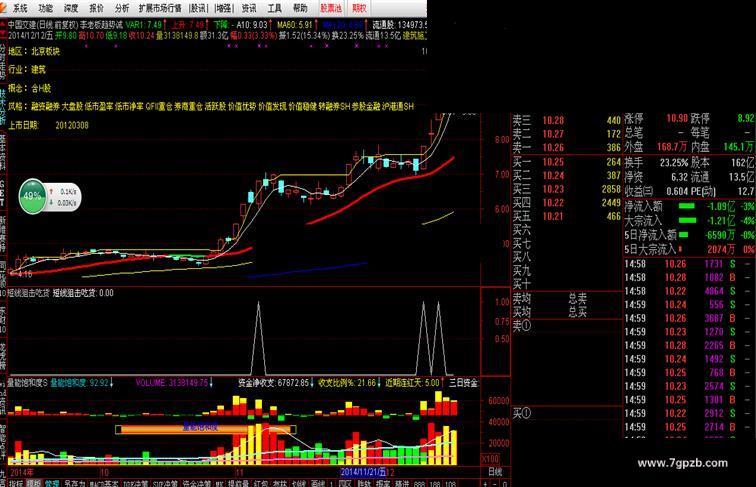The height and width of the screenshot is (487, 756).
Task: Select the trade row with volume 2912
Action: (689, 413)
